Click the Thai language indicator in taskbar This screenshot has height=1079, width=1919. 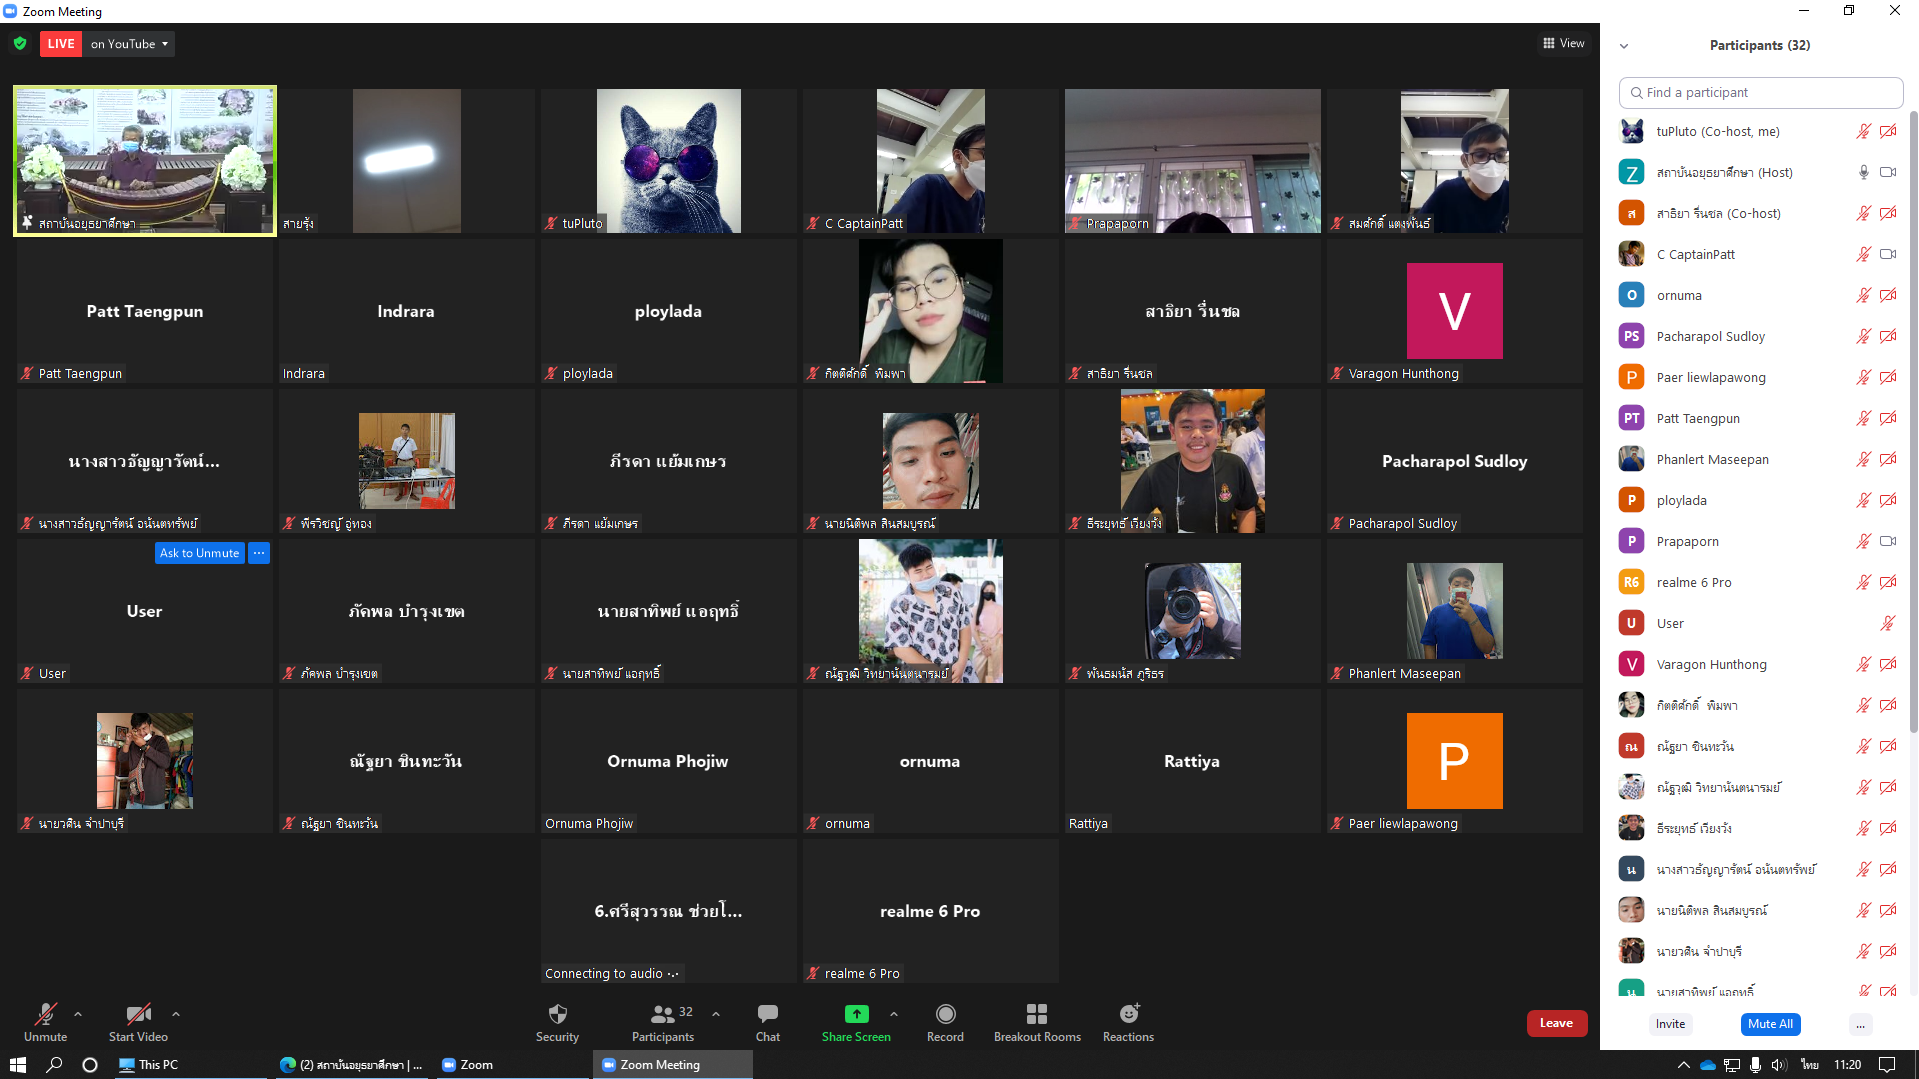pyautogui.click(x=1810, y=1065)
